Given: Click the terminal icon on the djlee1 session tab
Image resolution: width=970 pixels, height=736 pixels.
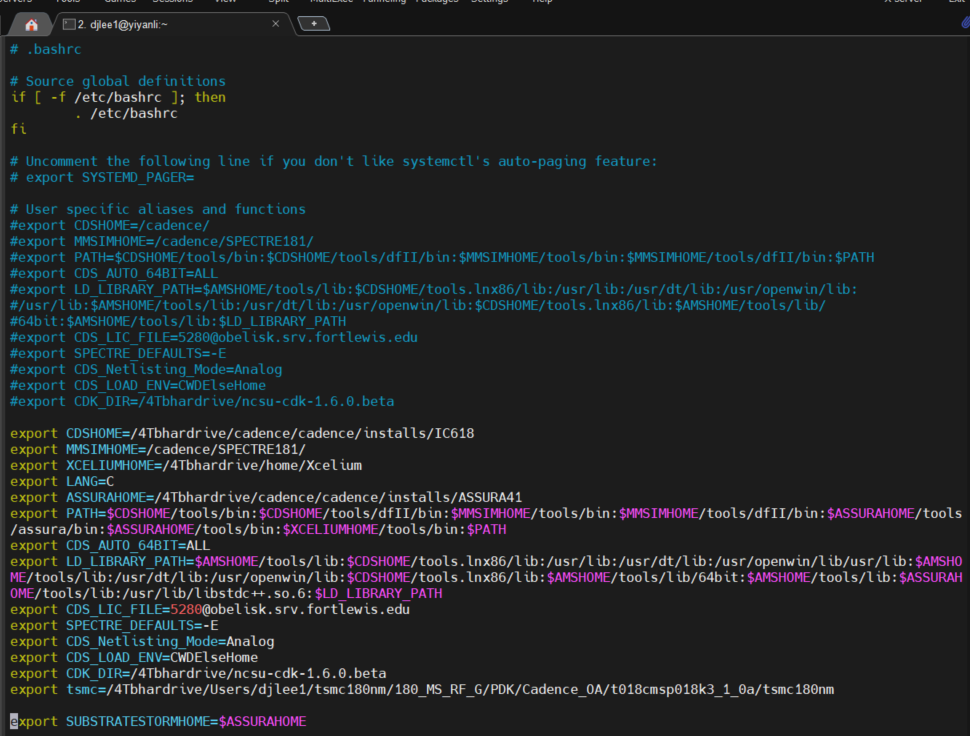Looking at the screenshot, I should click(68, 23).
